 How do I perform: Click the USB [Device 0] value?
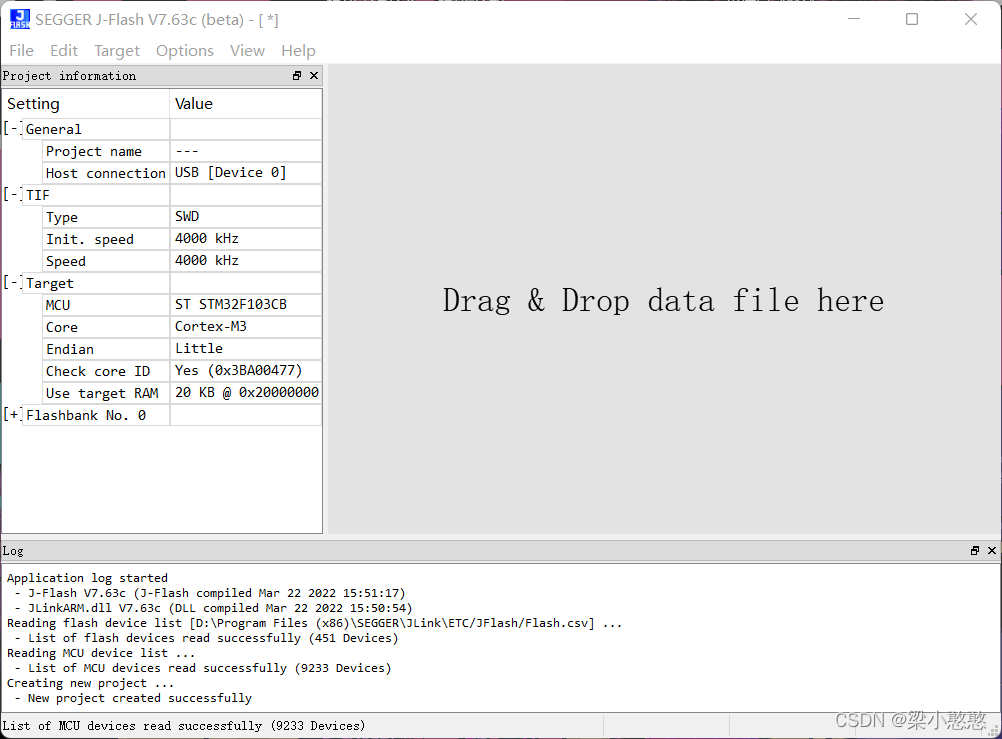[x=246, y=173]
